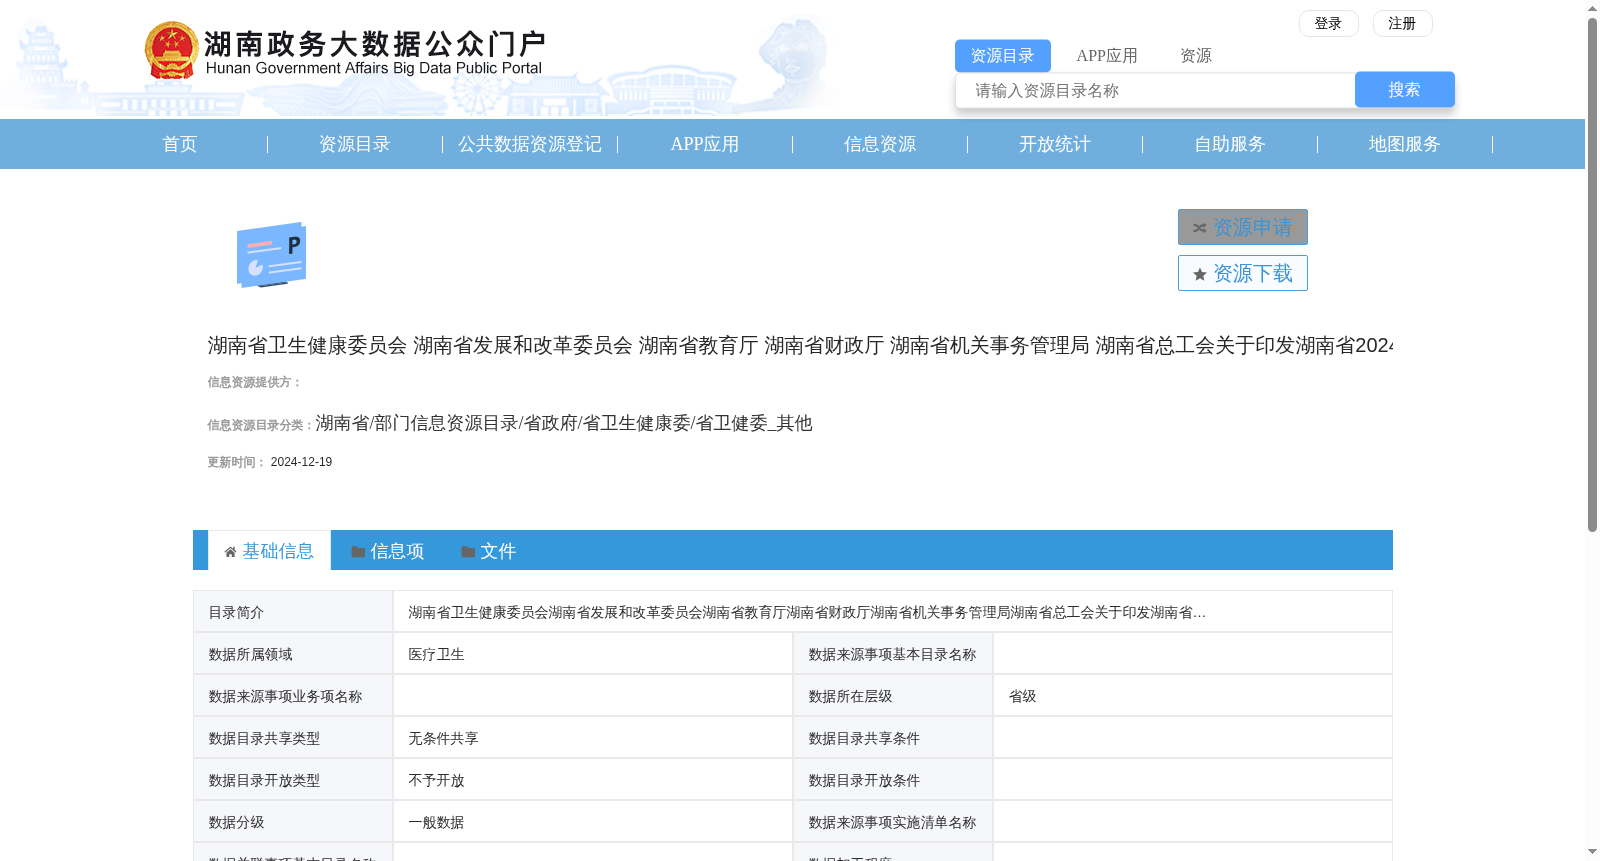Click the shuffle icon in 资源申请 button
Screen dimensions: 1600x861
tap(1199, 228)
